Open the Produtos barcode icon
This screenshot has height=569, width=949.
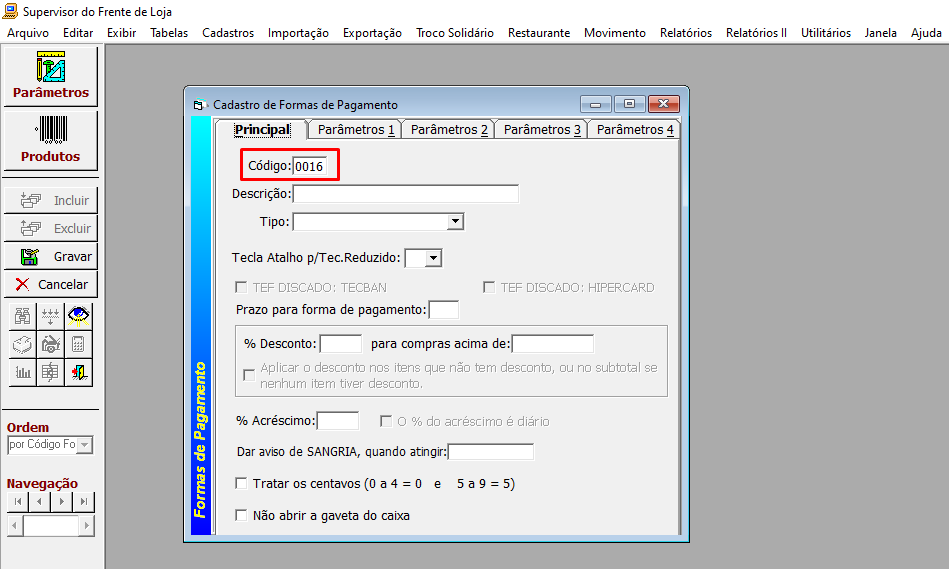pyautogui.click(x=51, y=140)
